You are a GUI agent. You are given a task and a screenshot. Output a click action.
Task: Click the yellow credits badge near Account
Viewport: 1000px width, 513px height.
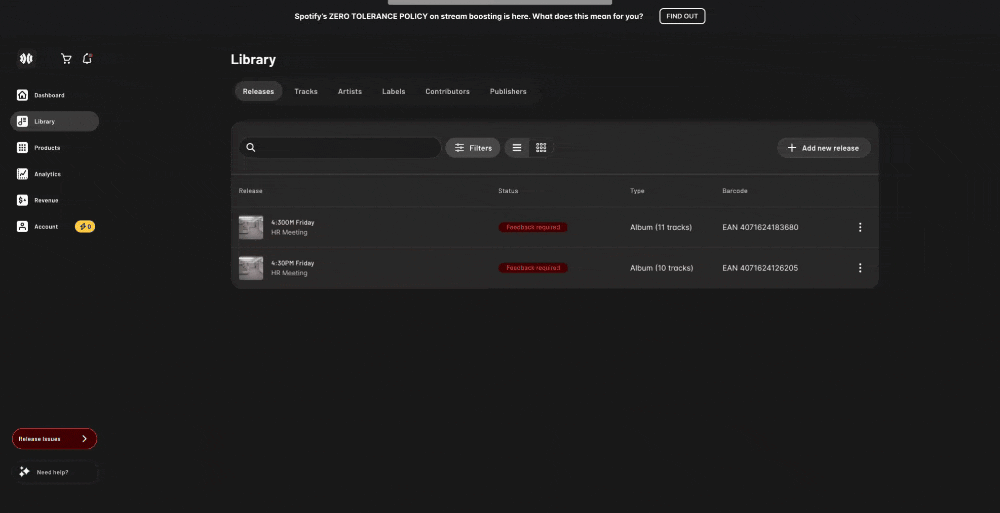85,227
